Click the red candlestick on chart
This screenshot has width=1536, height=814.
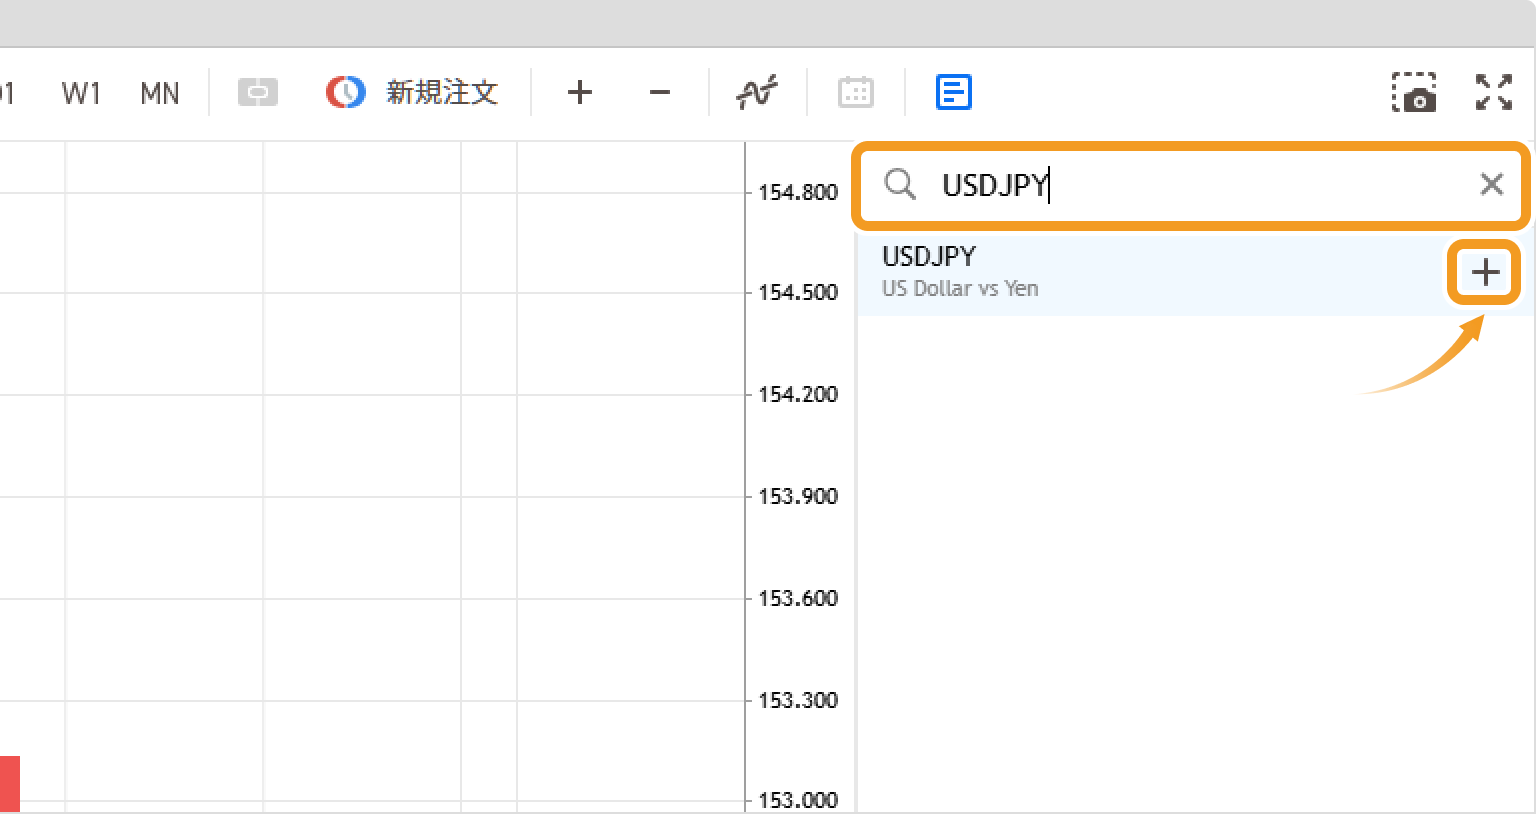click(10, 784)
